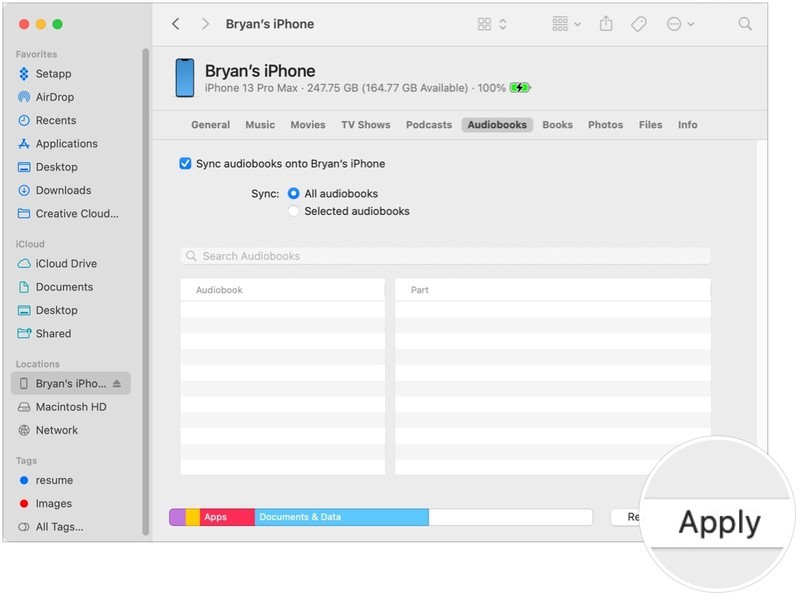Image resolution: width=800 pixels, height=597 pixels.
Task: Choose the Selected audiobooks radio button
Action: (293, 211)
